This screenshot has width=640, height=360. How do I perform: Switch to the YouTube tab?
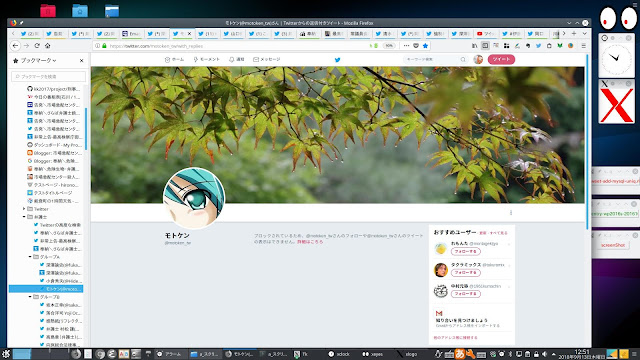[x=486, y=34]
